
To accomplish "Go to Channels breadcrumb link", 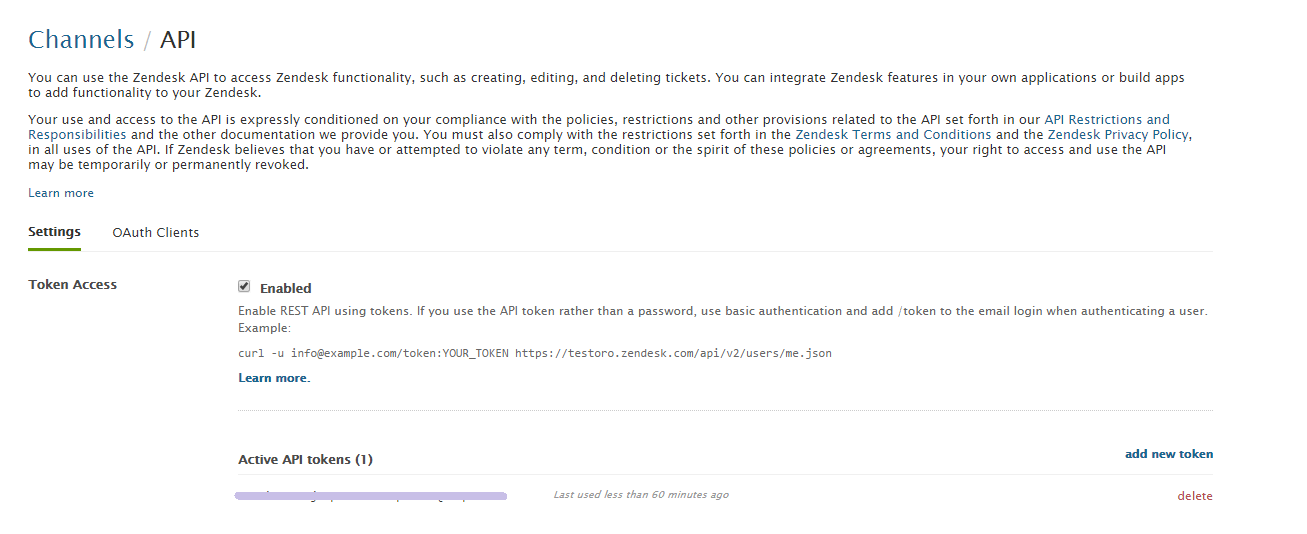I will point(81,39).
